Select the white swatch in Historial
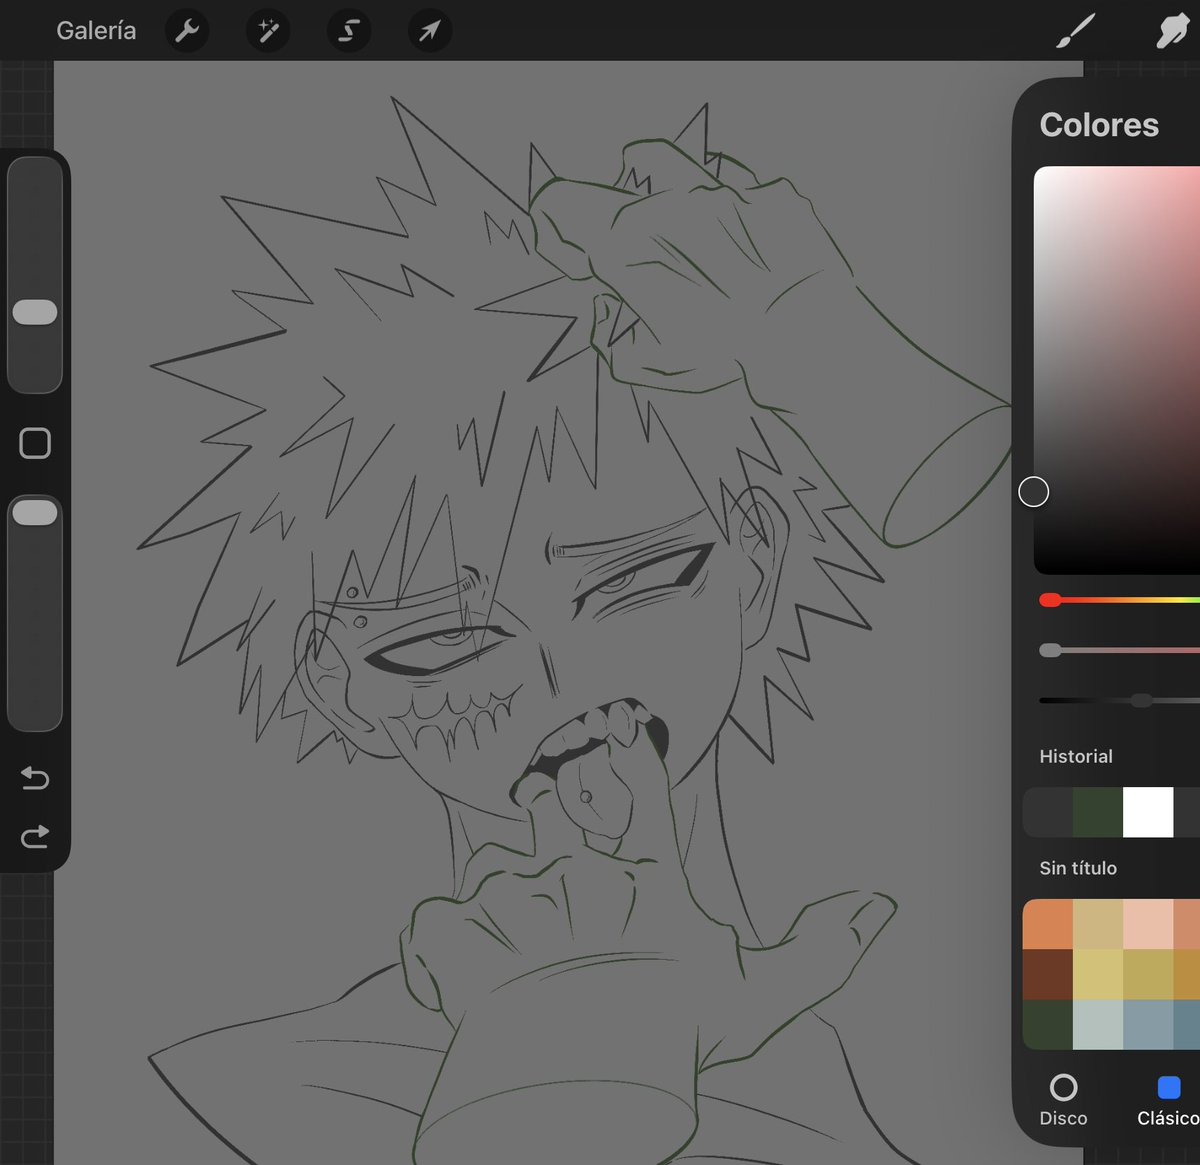1200x1165 pixels. click(x=1148, y=811)
